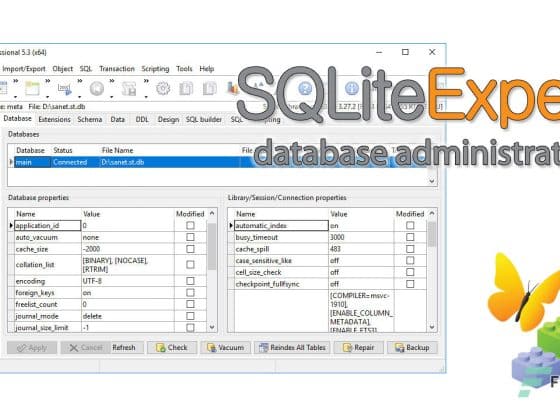The width and height of the screenshot is (560, 420).
Task: Toggle Modified checkbox for foreign_keys
Action: pos(190,292)
